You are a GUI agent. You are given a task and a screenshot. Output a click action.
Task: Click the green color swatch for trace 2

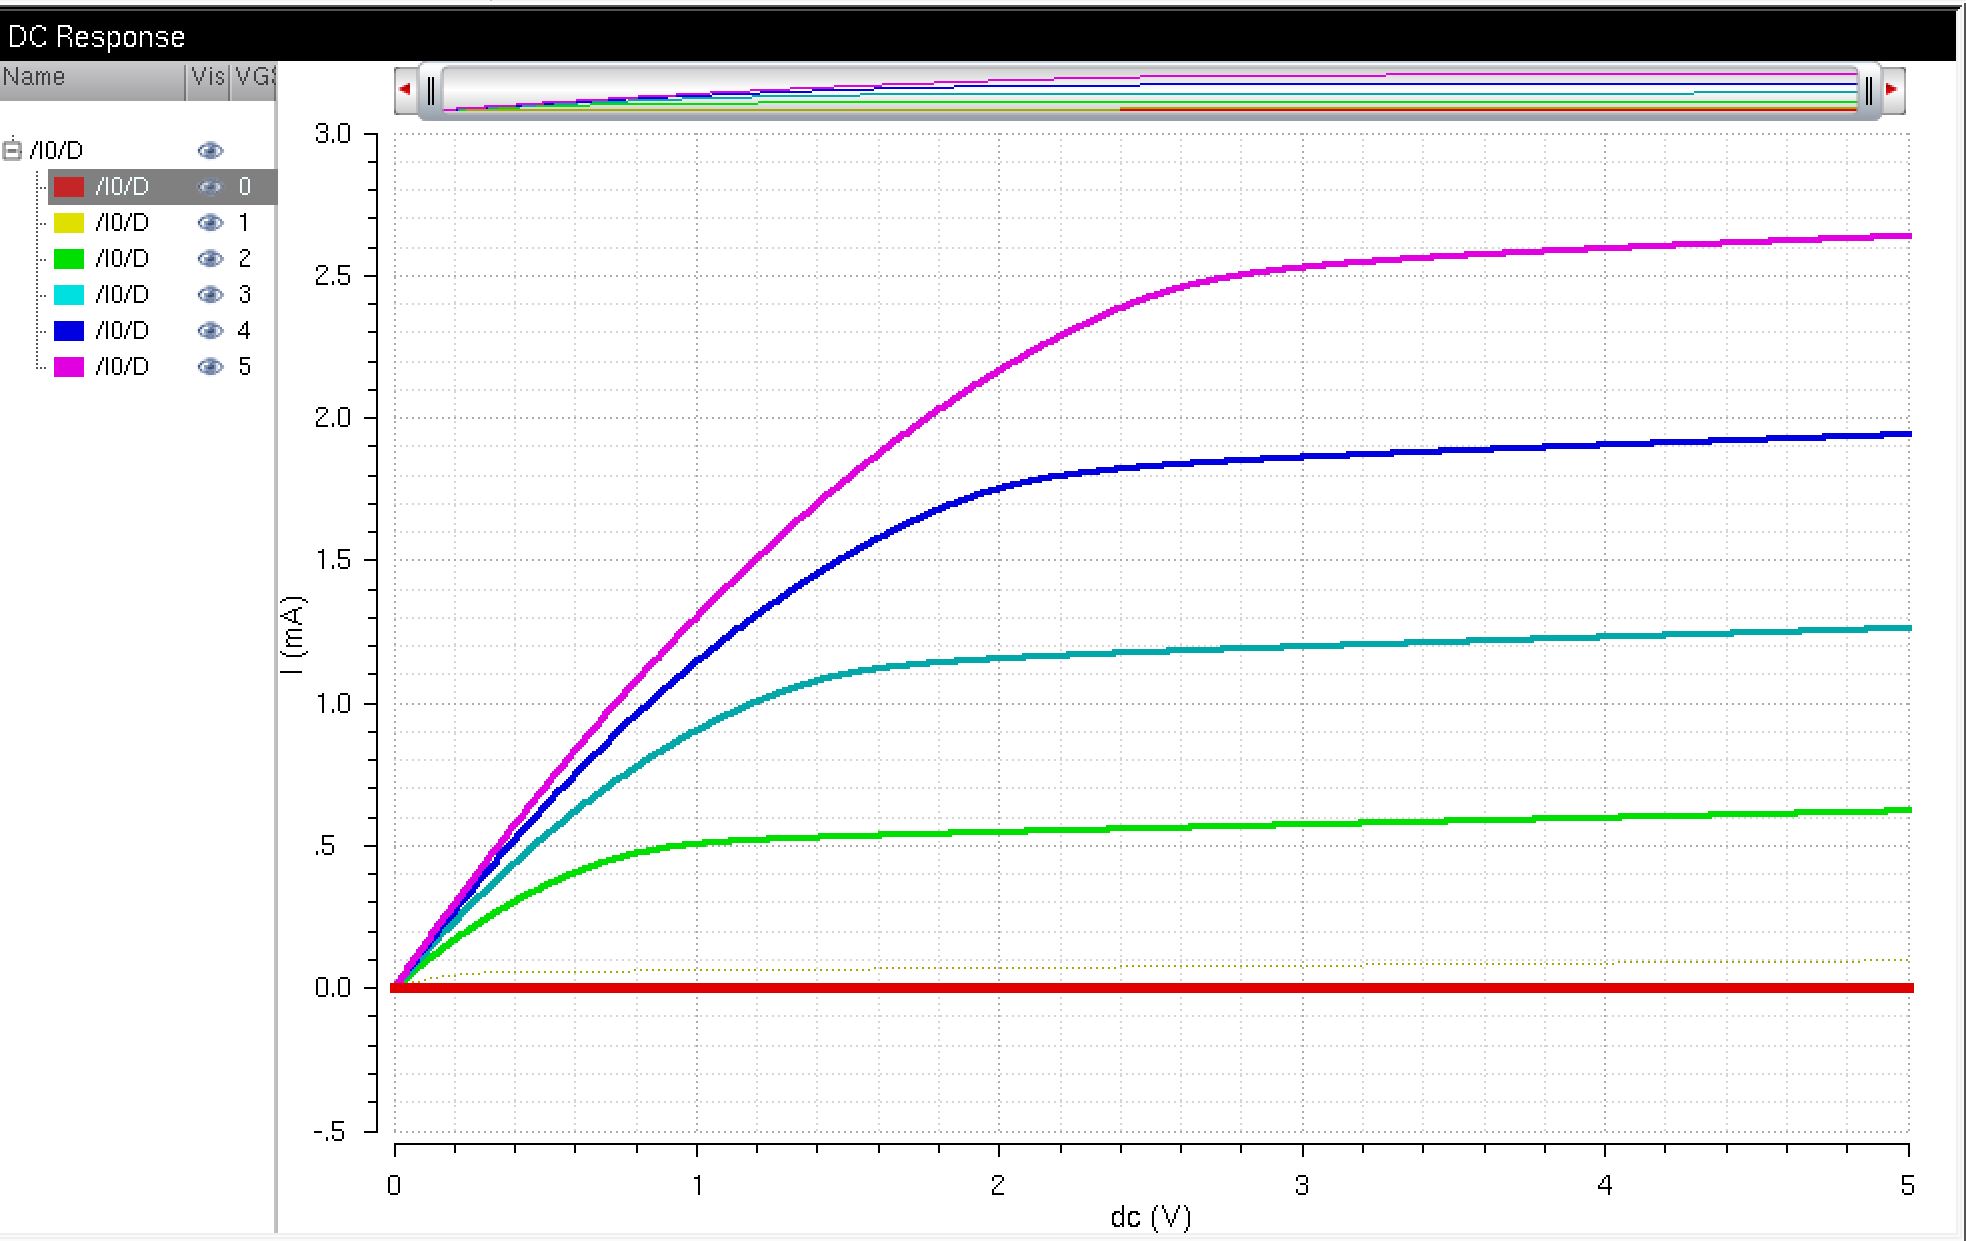coord(69,259)
